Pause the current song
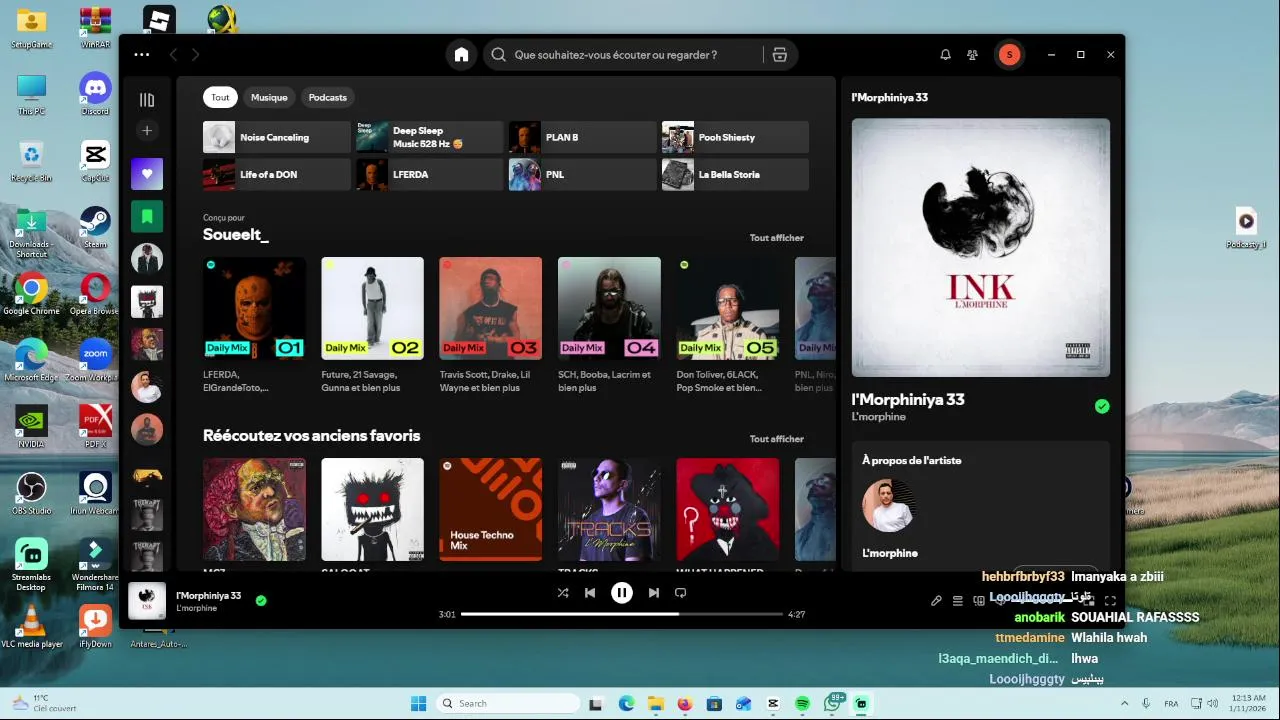The width and height of the screenshot is (1280, 720). click(622, 593)
